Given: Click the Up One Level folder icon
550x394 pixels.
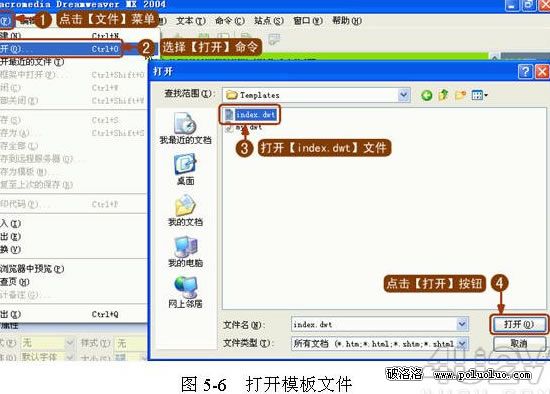Looking at the screenshot, I should (x=444, y=95).
